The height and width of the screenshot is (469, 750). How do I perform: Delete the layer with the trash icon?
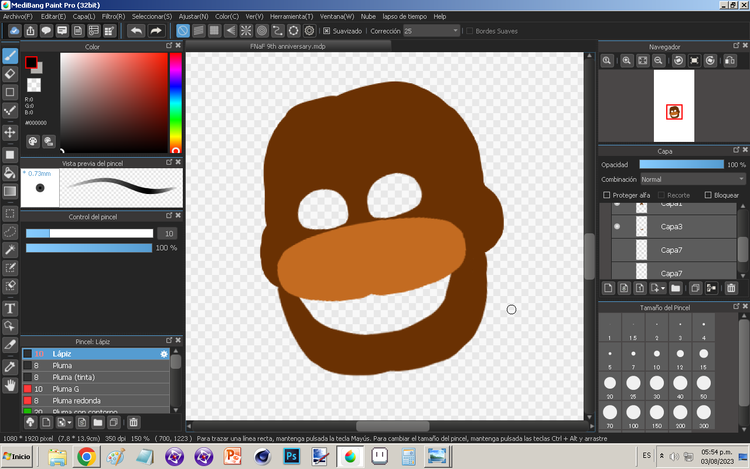(731, 288)
